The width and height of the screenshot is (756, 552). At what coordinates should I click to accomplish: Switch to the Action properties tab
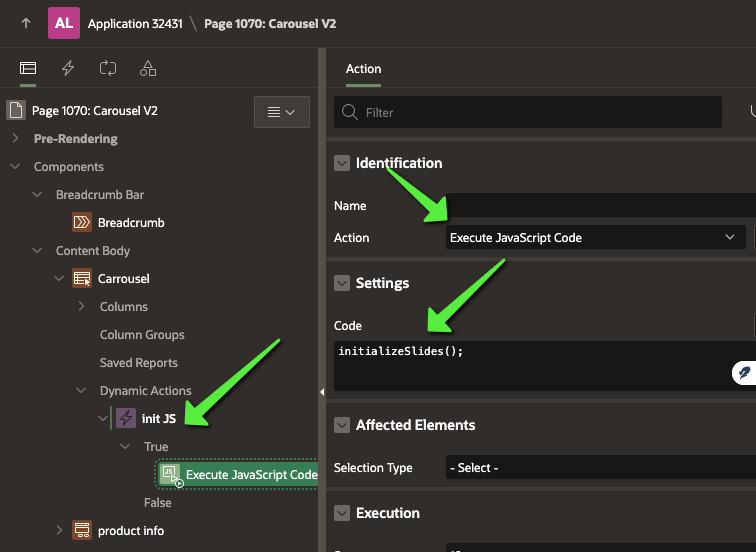(x=363, y=69)
